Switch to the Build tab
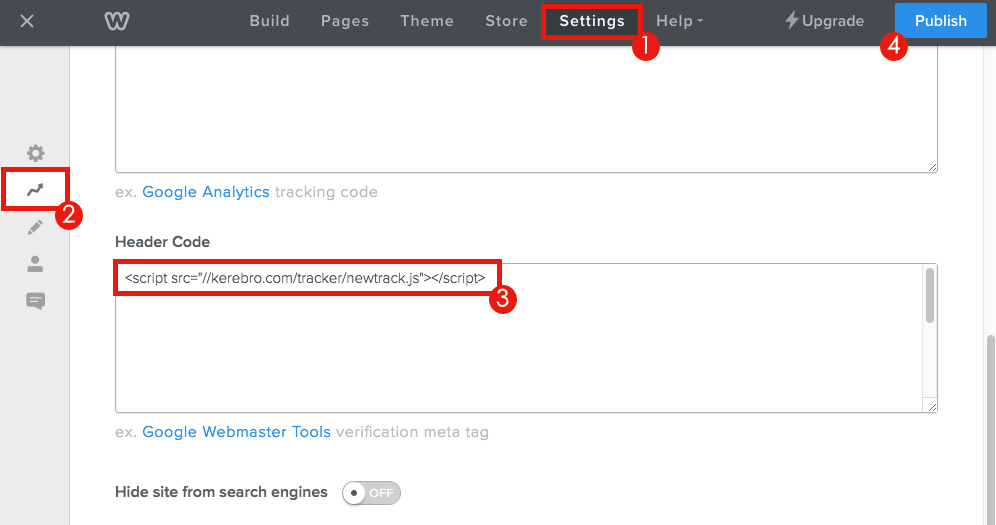 tap(269, 21)
